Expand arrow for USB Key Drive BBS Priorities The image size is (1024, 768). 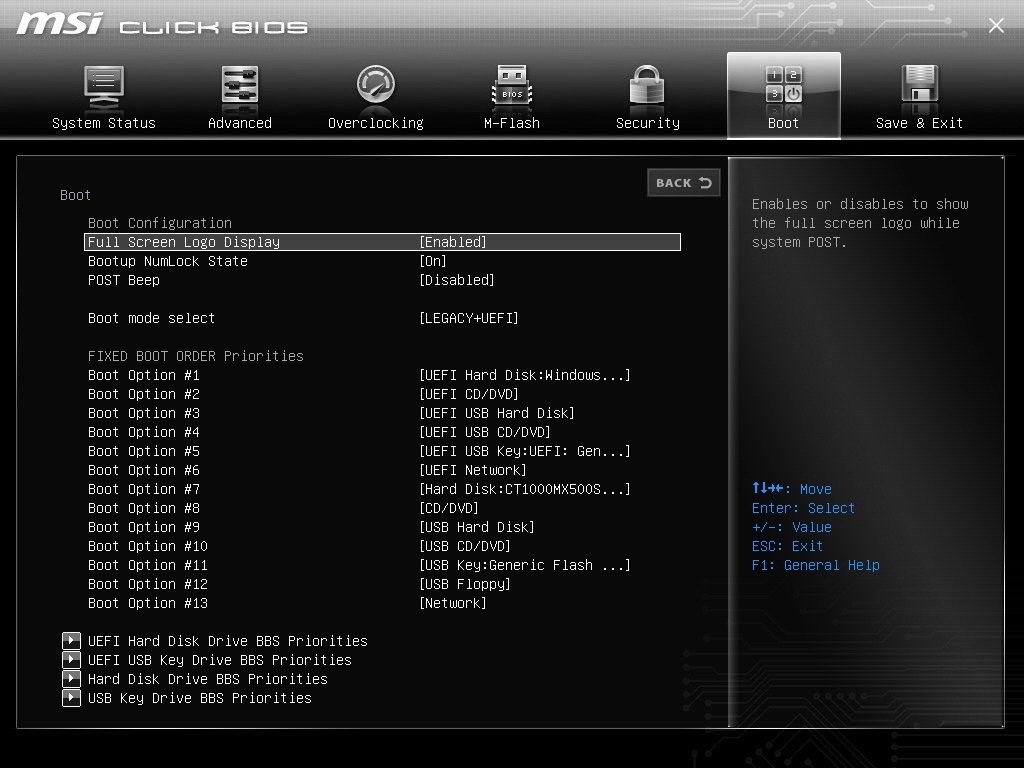click(71, 698)
